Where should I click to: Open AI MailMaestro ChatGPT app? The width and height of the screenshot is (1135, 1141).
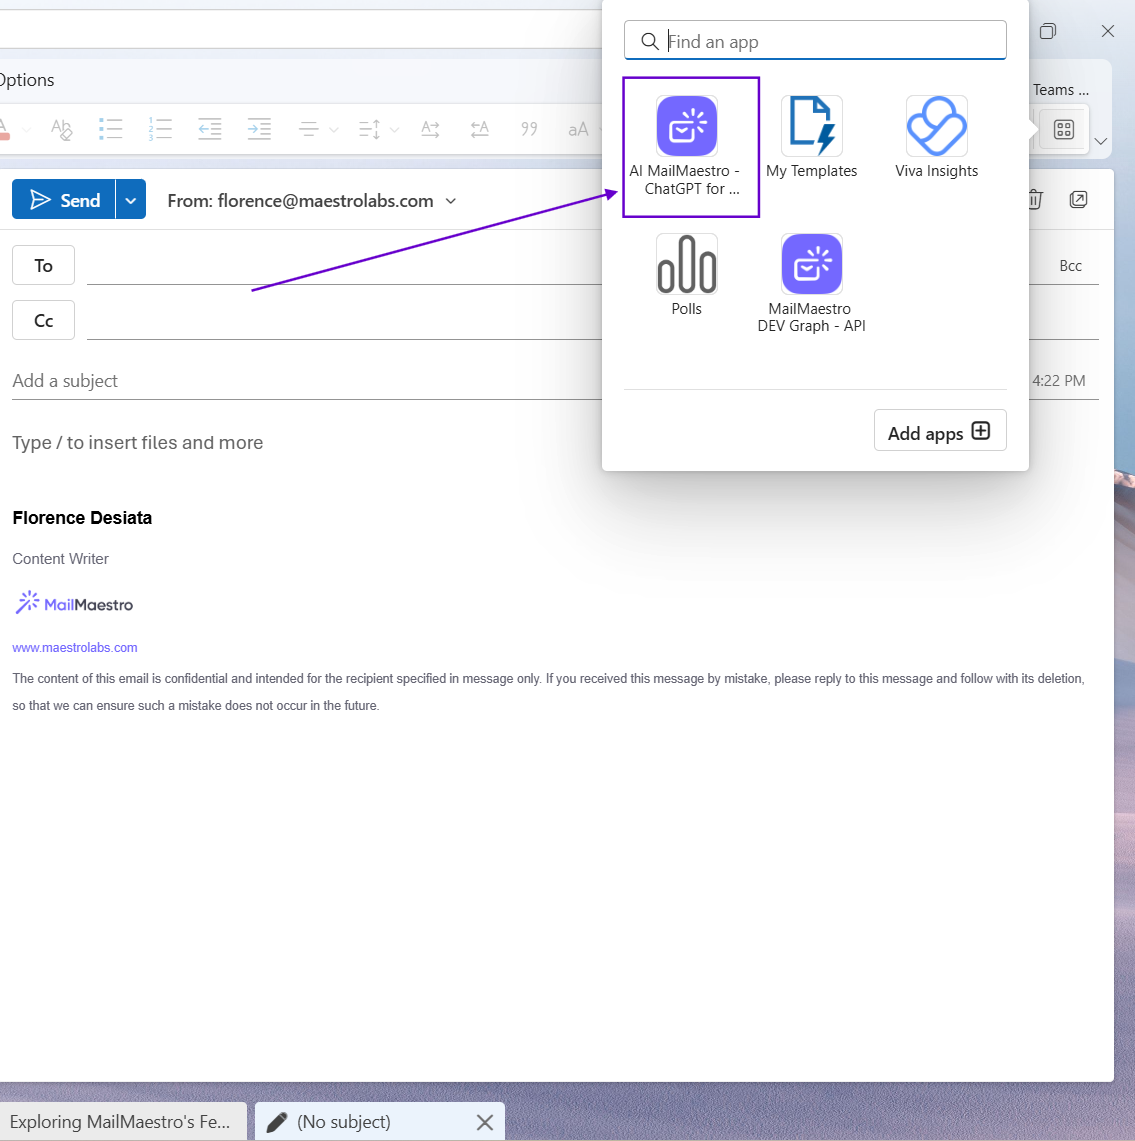(685, 146)
